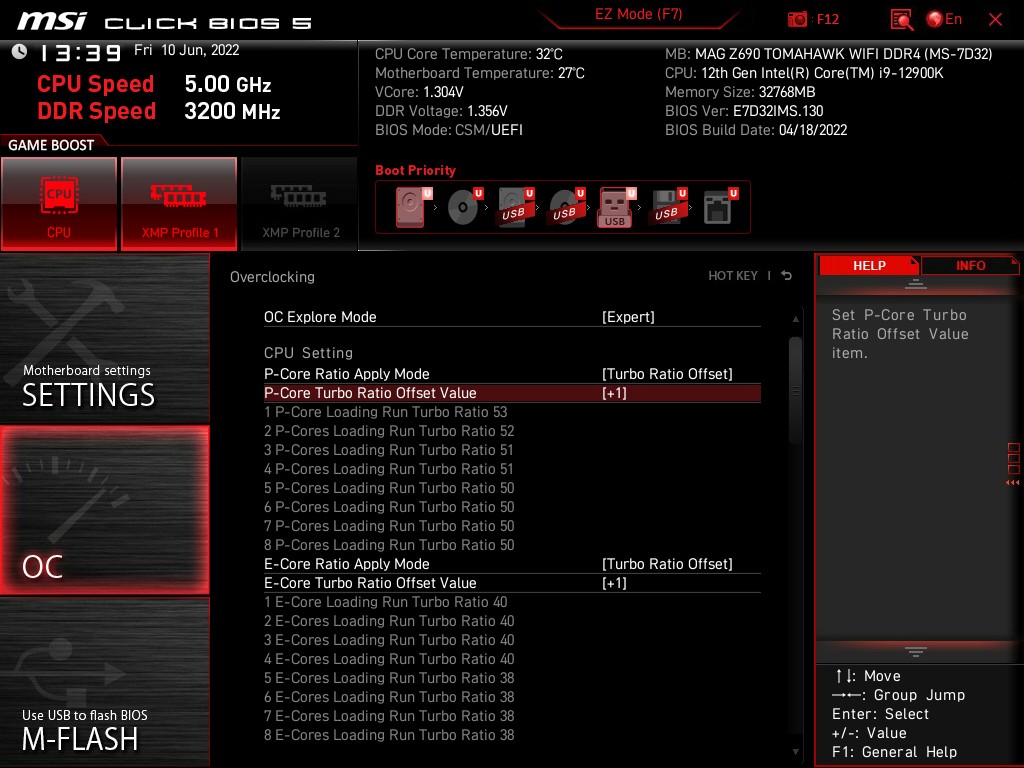The image size is (1024, 768).
Task: Select the hard drive boot priority icon
Action: [410, 207]
